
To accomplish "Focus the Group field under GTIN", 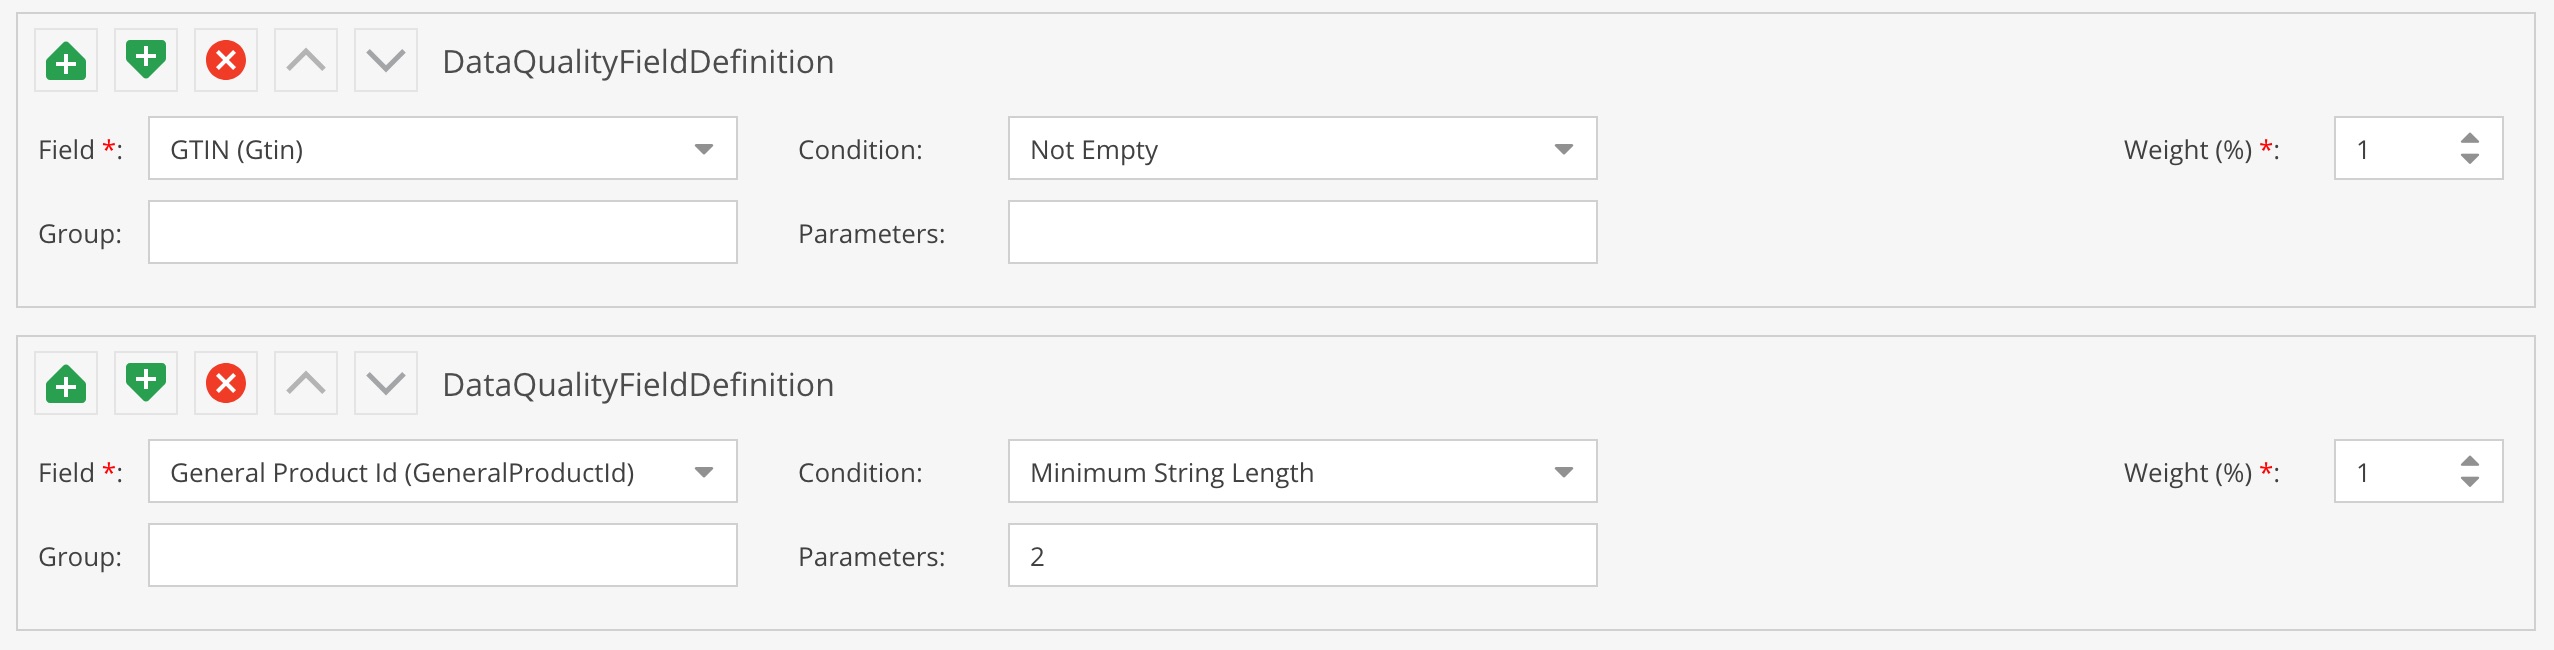I will click(443, 233).
